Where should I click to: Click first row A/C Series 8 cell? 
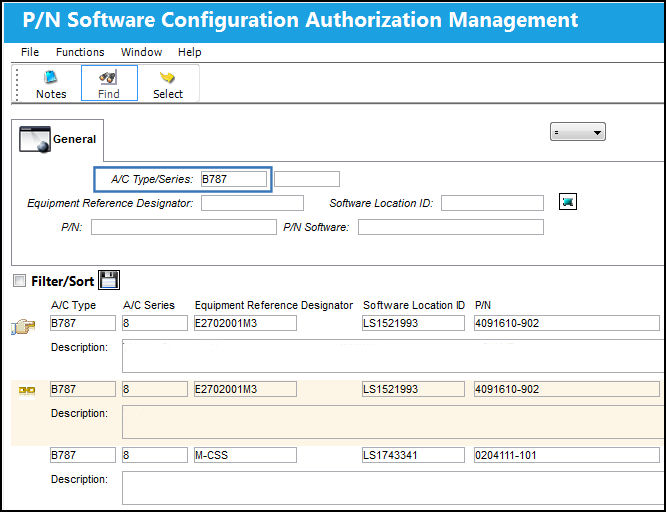click(x=155, y=323)
